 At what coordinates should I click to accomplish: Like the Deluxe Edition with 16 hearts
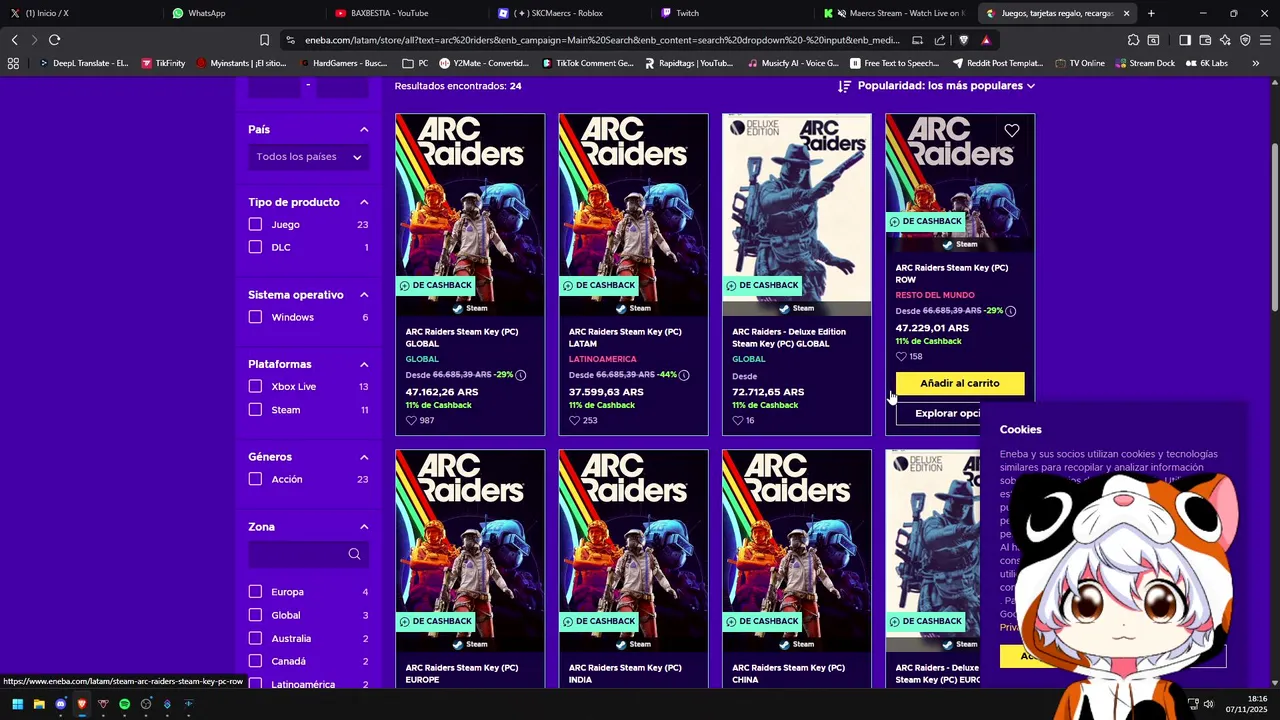(x=738, y=421)
